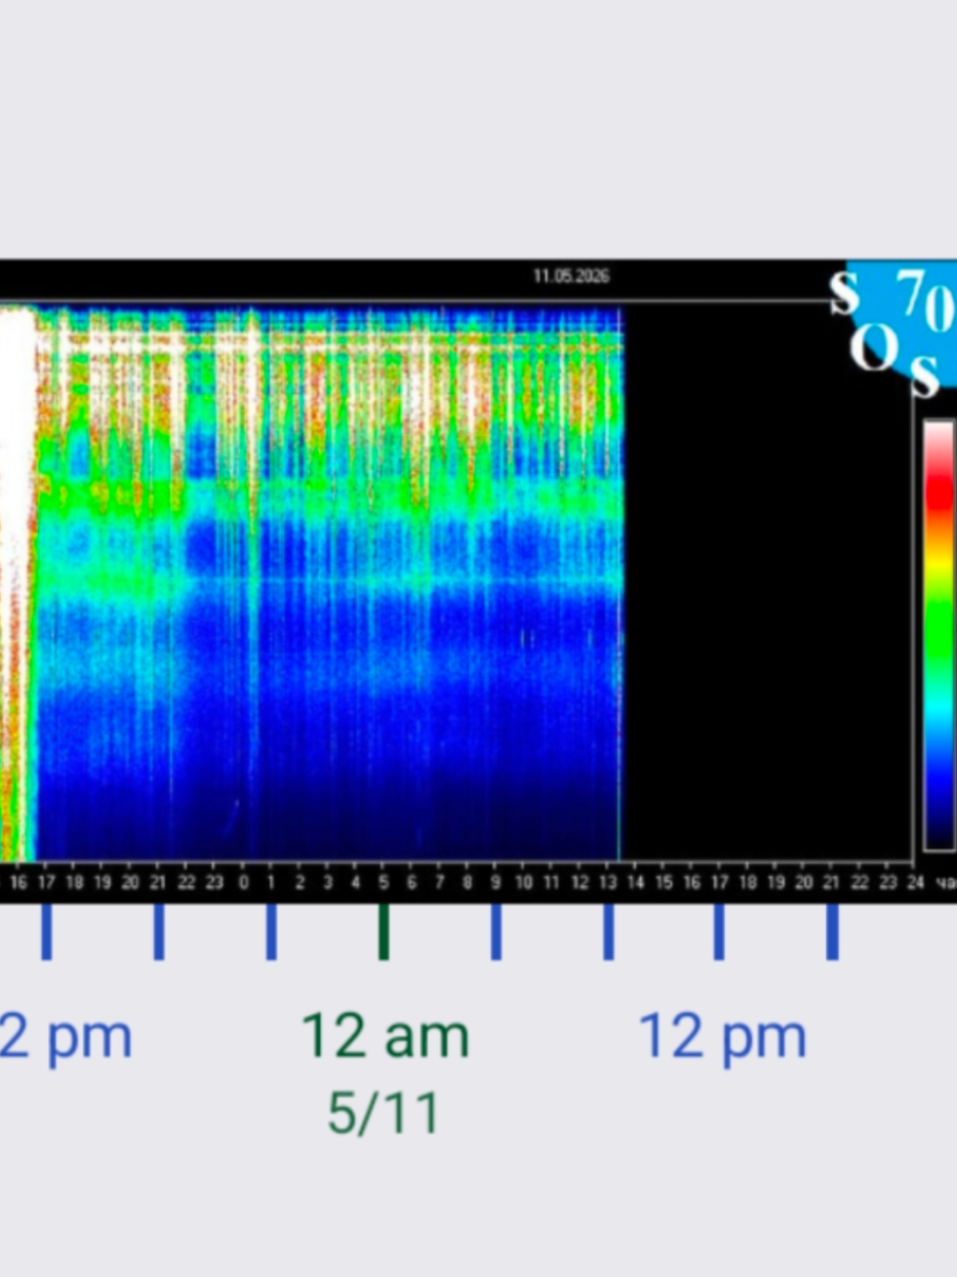Click hour label 12 on axis
957x1277 pixels.
[580, 883]
